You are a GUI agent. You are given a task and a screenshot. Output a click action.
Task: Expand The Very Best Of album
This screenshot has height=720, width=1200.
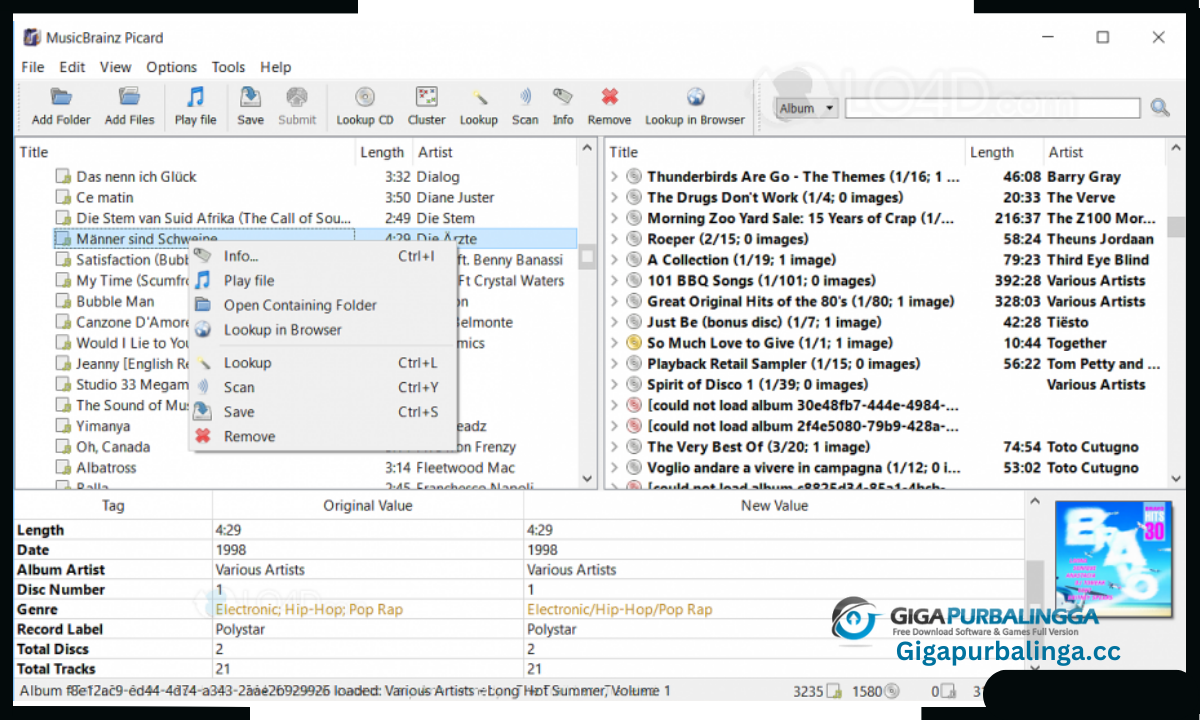point(614,447)
